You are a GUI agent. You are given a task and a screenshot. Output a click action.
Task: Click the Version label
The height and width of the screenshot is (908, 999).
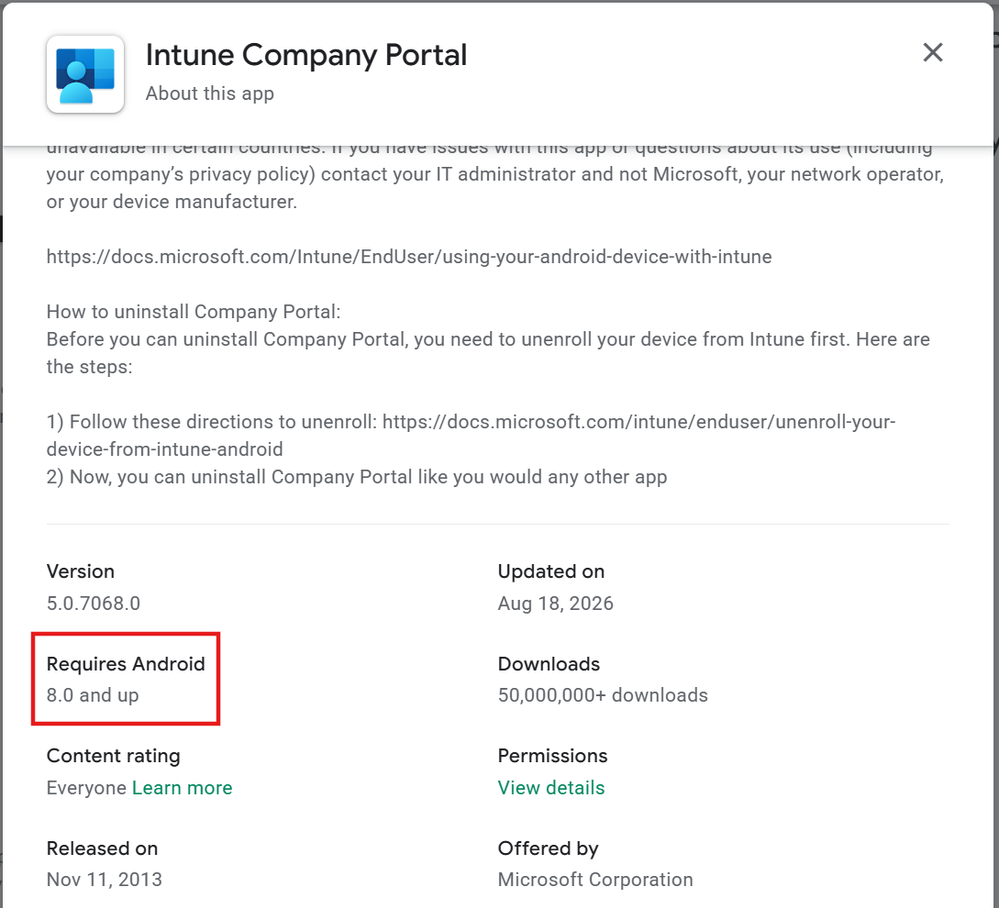point(80,572)
